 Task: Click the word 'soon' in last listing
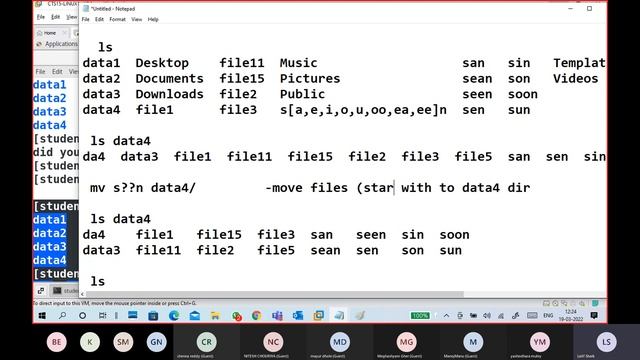pos(454,235)
